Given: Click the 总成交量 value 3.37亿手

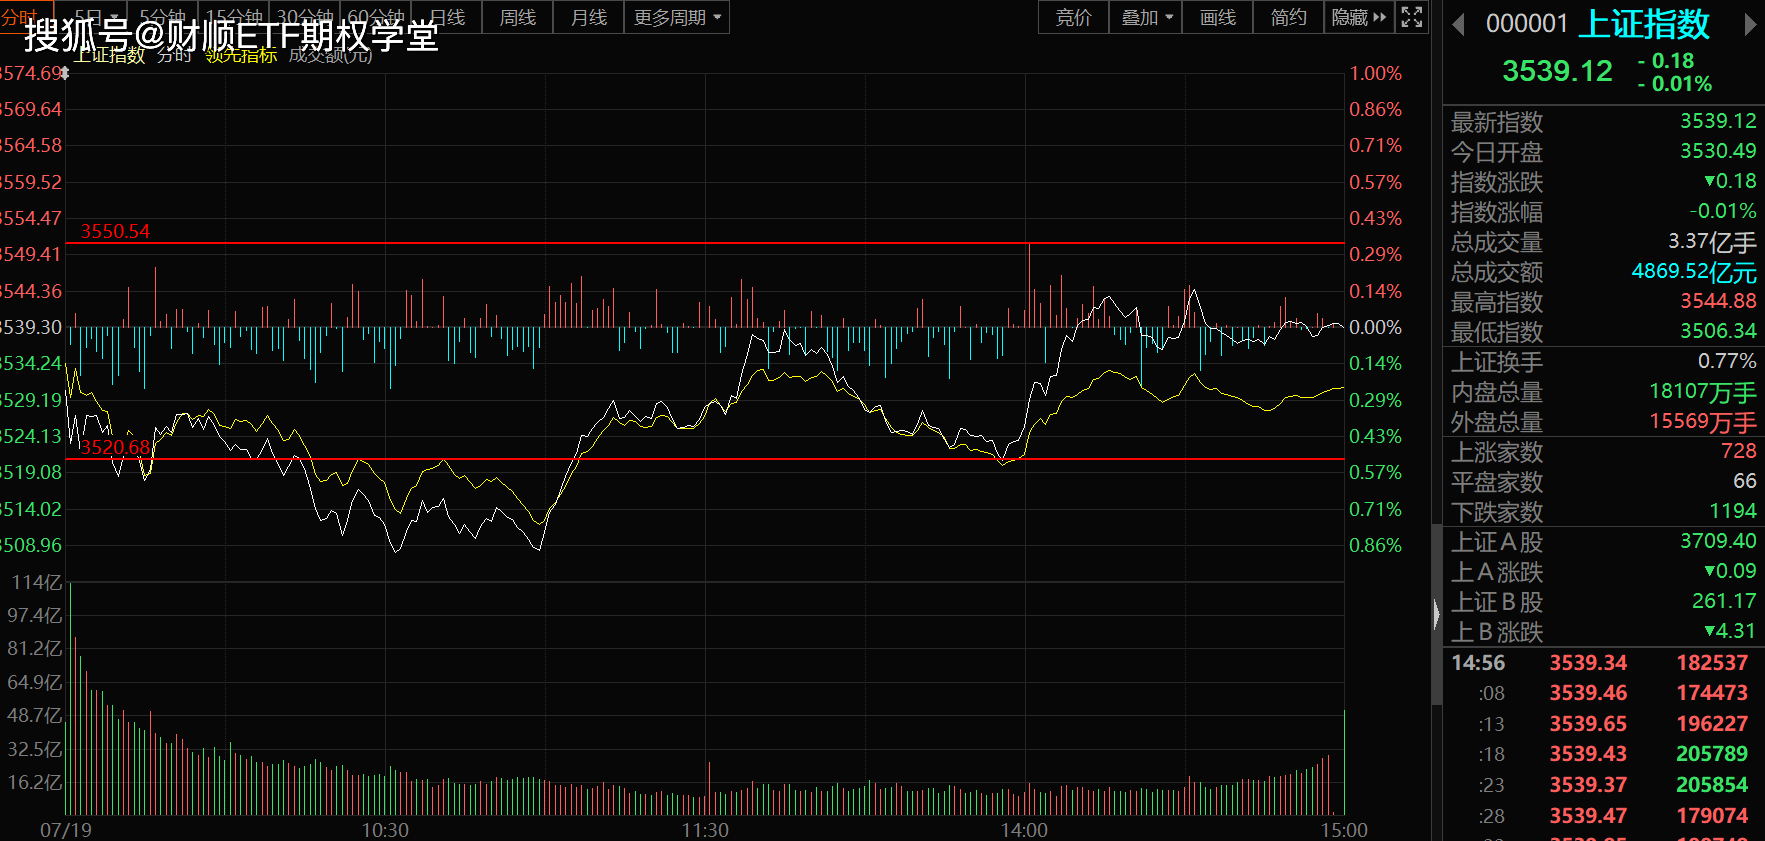Looking at the screenshot, I should (x=1712, y=242).
